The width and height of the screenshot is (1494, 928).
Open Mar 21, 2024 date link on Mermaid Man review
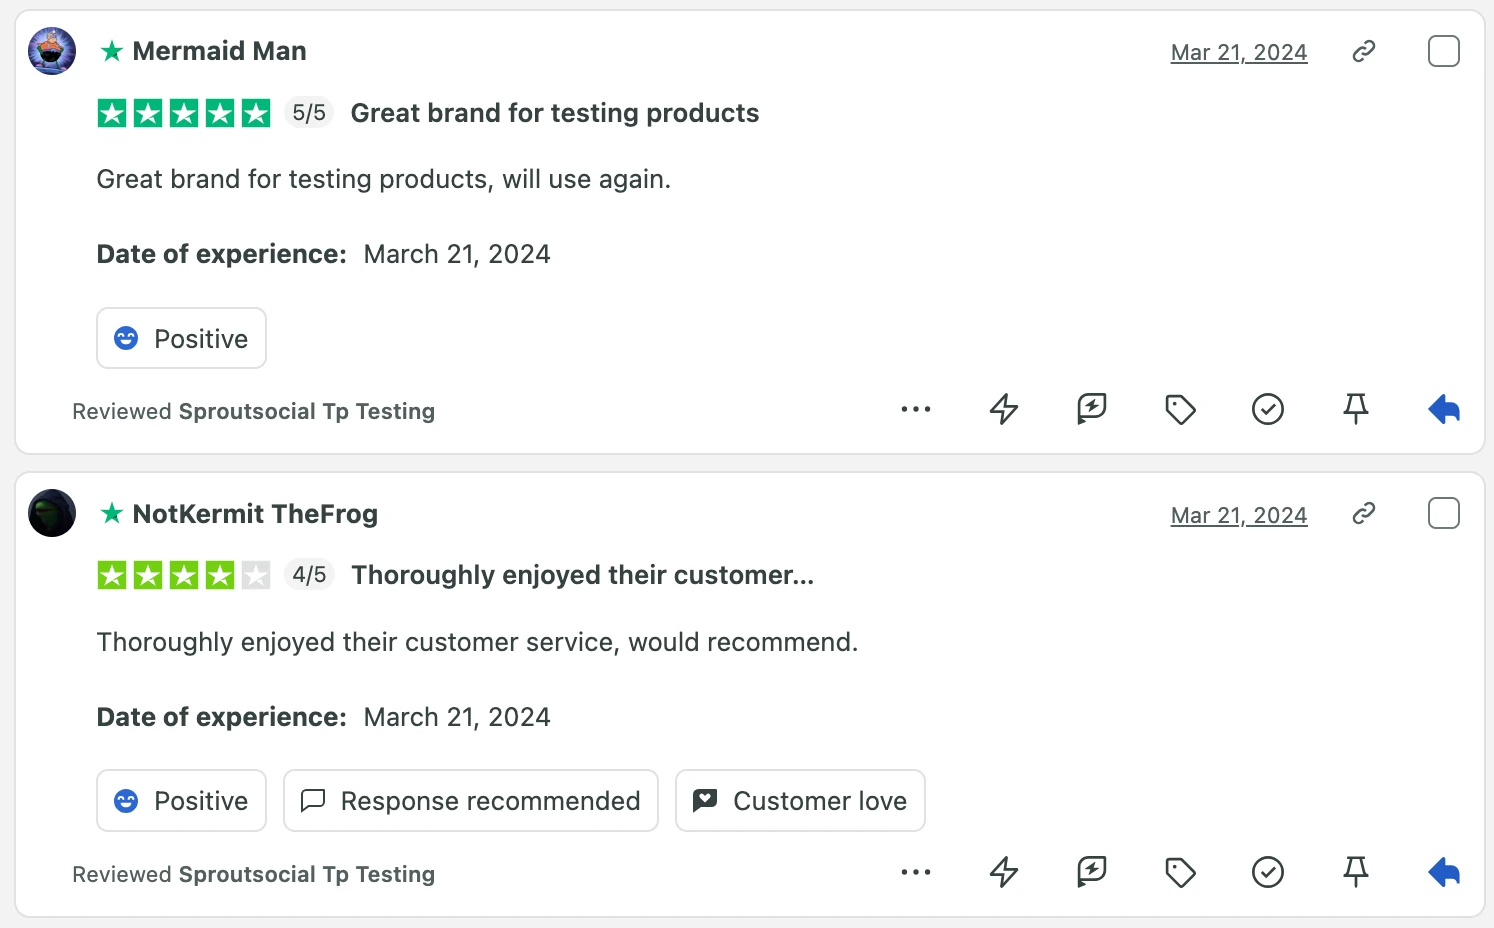point(1239,52)
